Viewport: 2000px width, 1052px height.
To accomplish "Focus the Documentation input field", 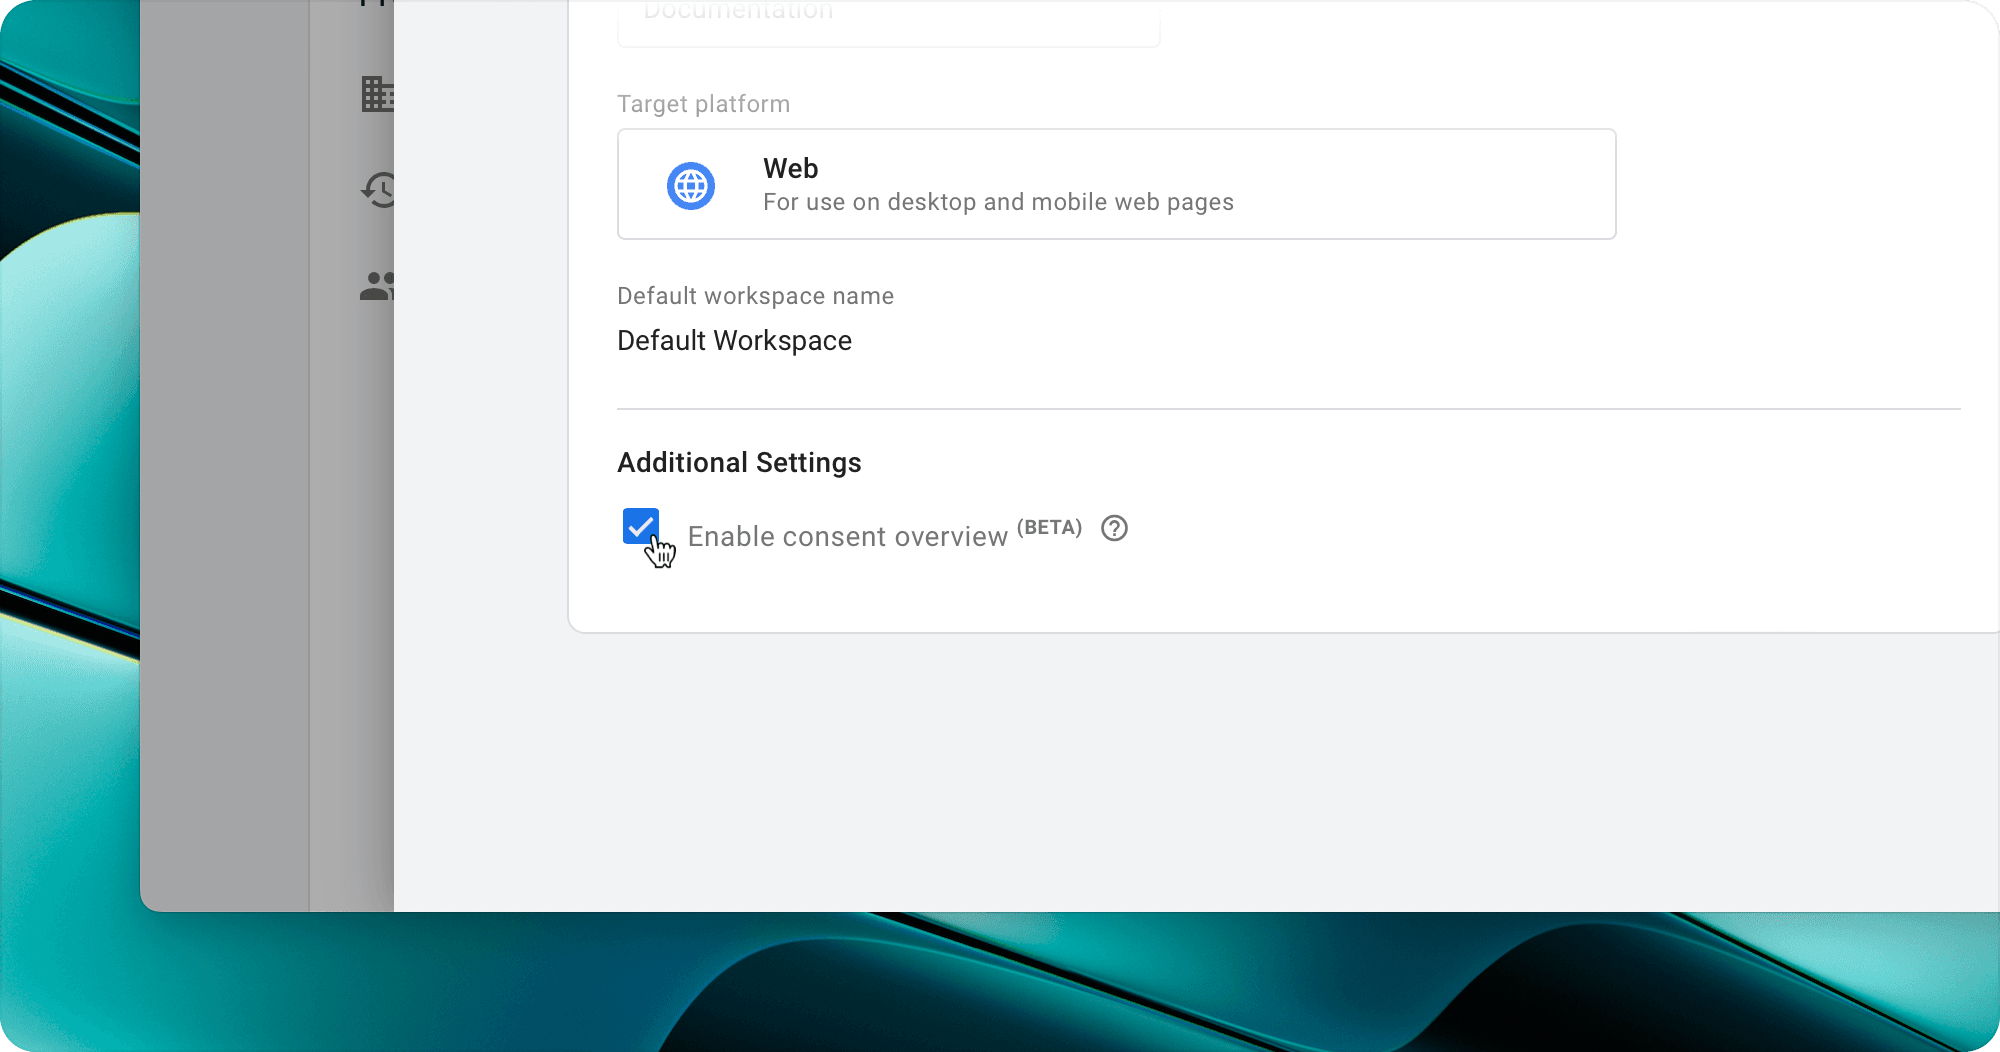I will click(888, 22).
